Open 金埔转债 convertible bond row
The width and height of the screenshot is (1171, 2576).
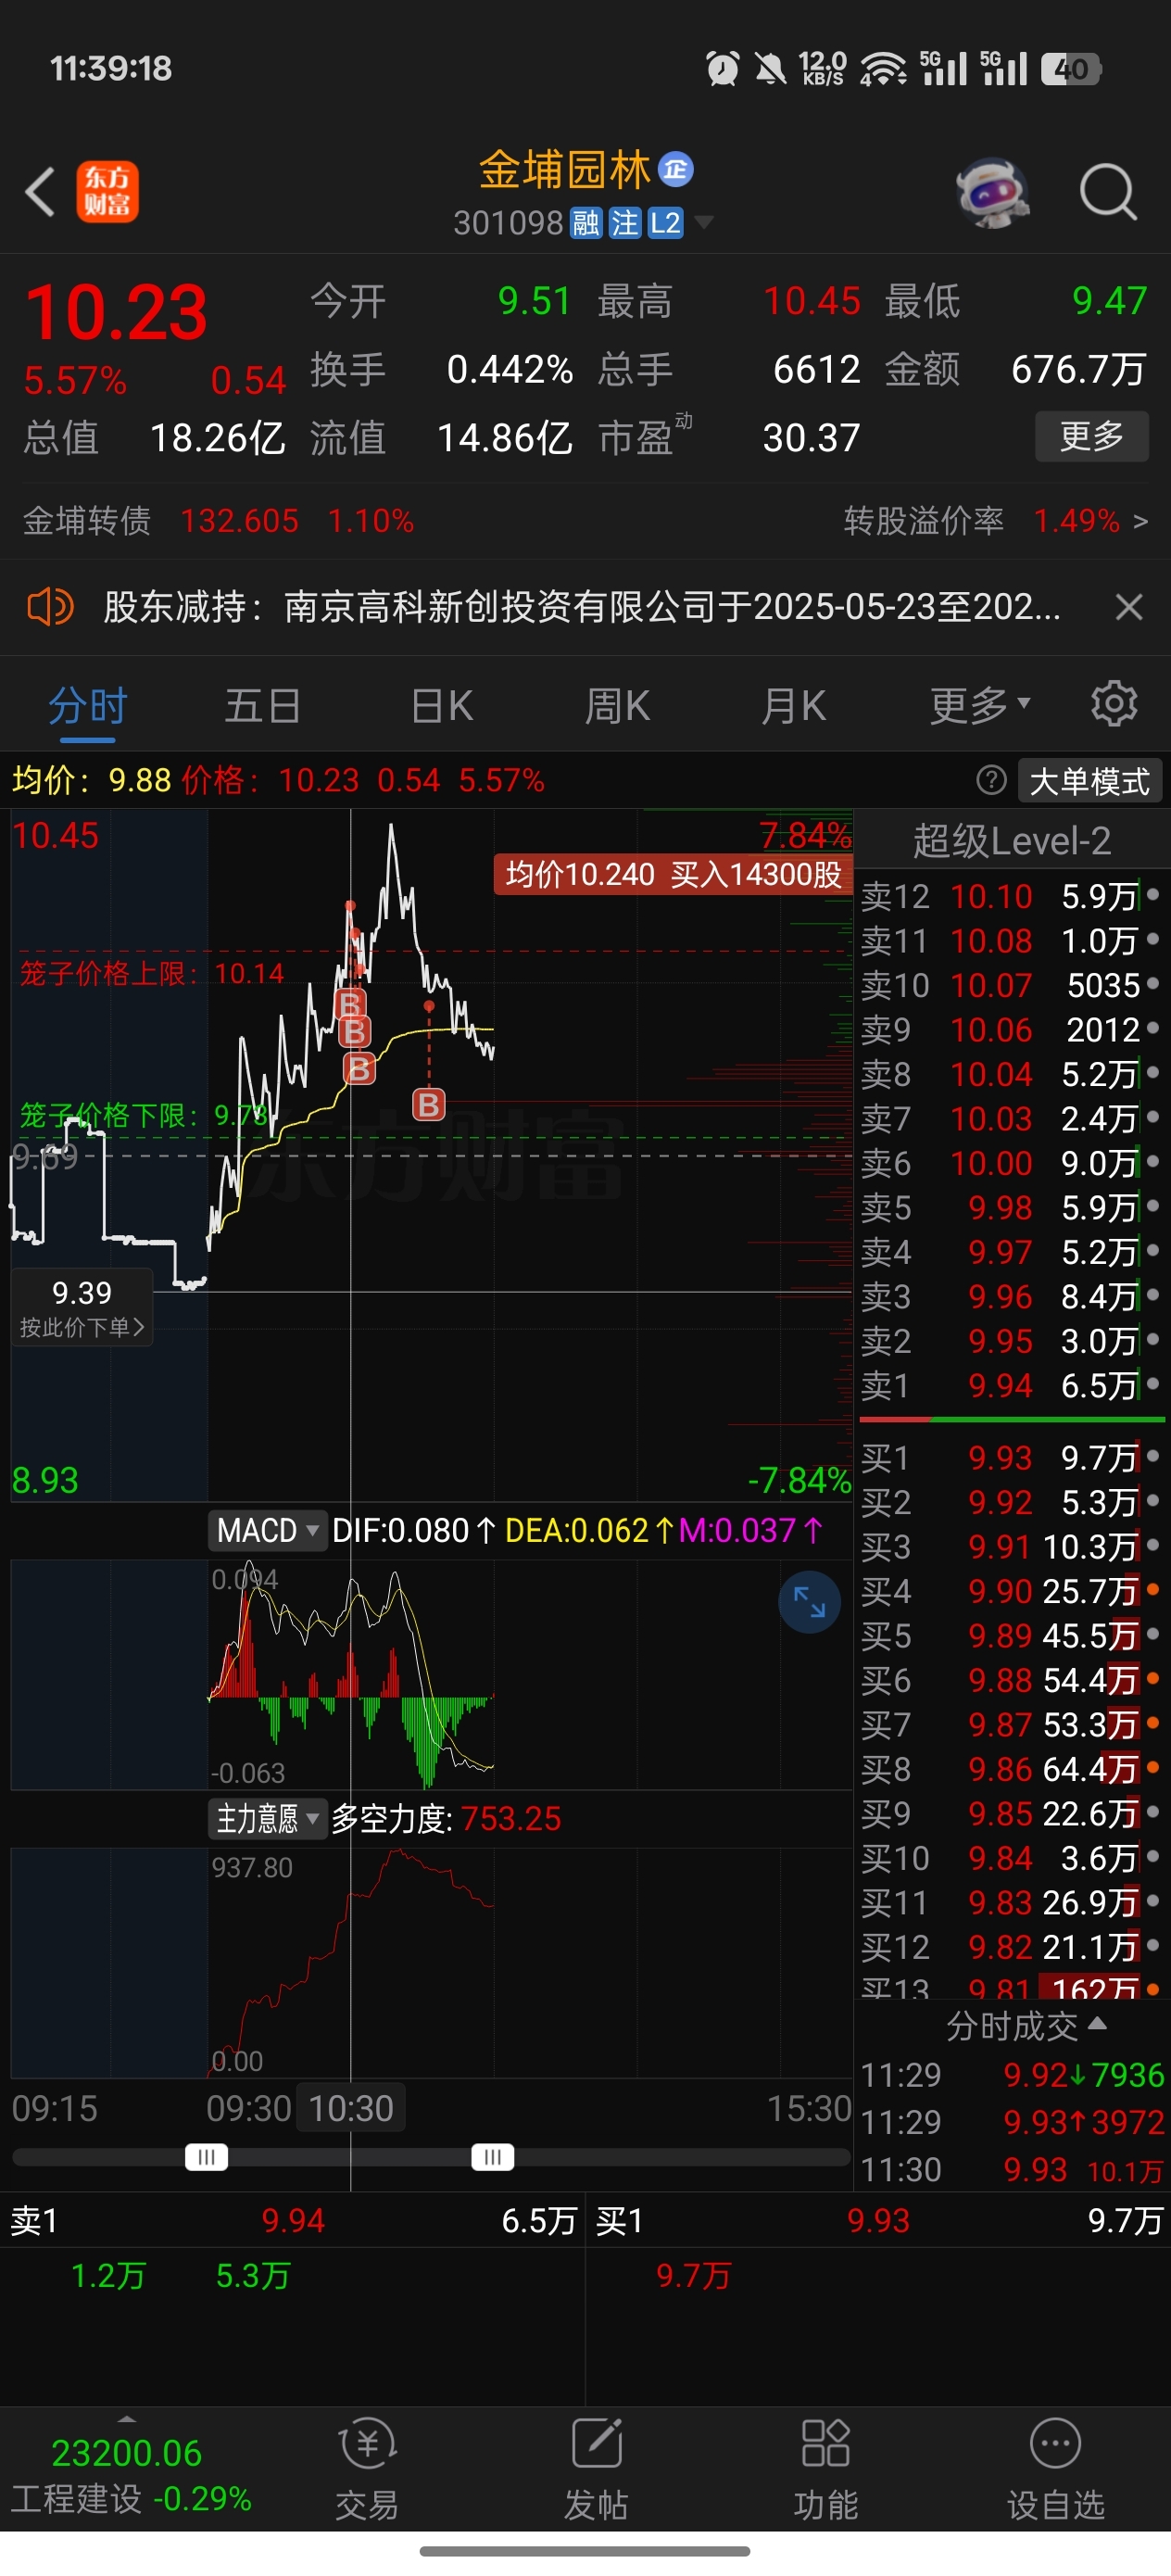tap(218, 521)
